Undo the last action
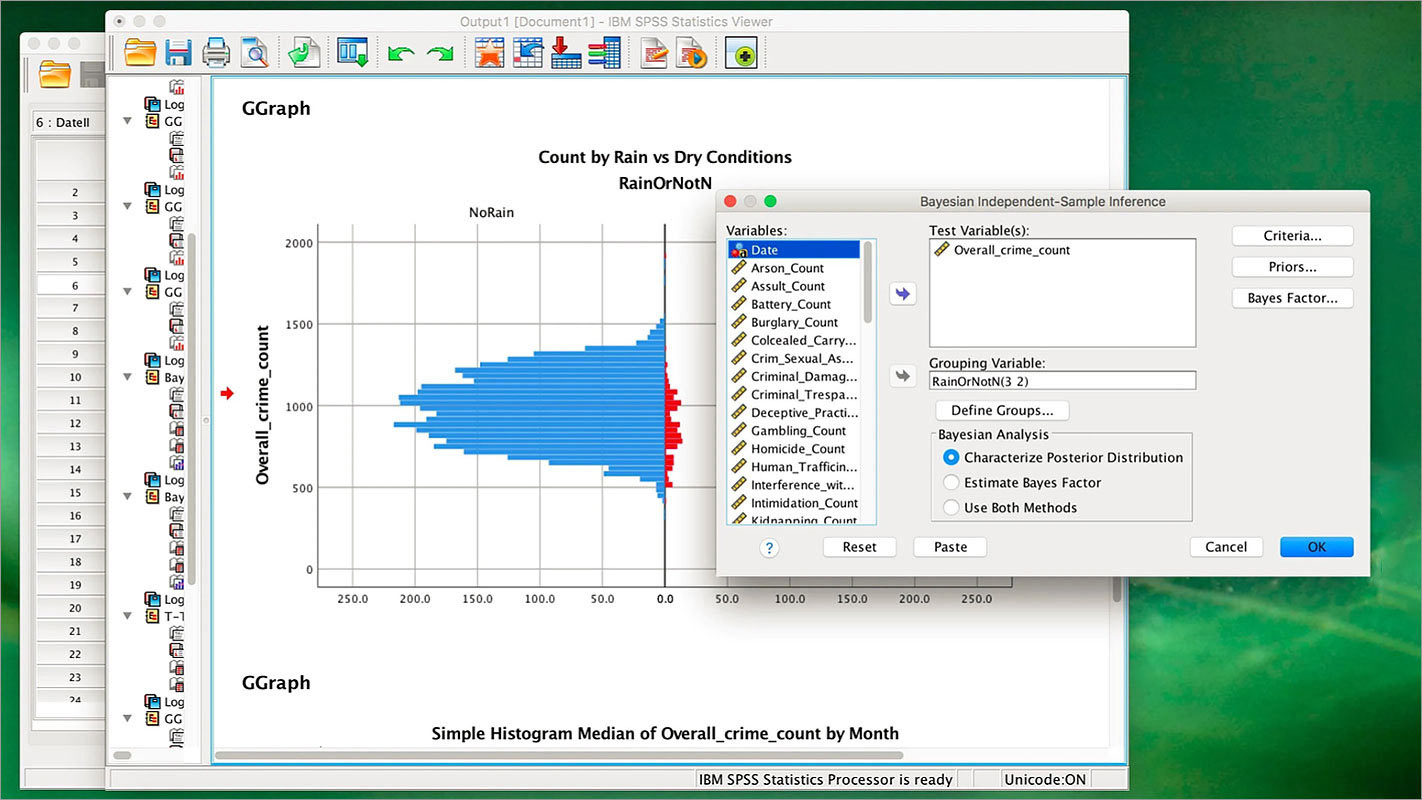The height and width of the screenshot is (800, 1422). [x=399, y=53]
